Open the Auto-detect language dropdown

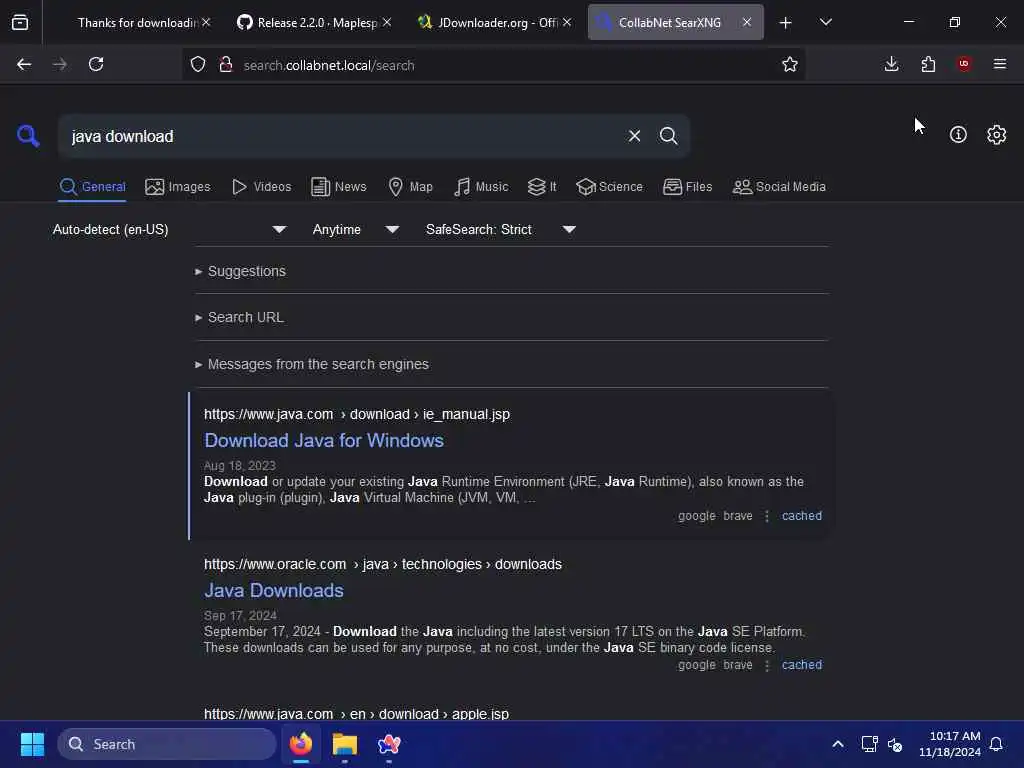(x=170, y=229)
